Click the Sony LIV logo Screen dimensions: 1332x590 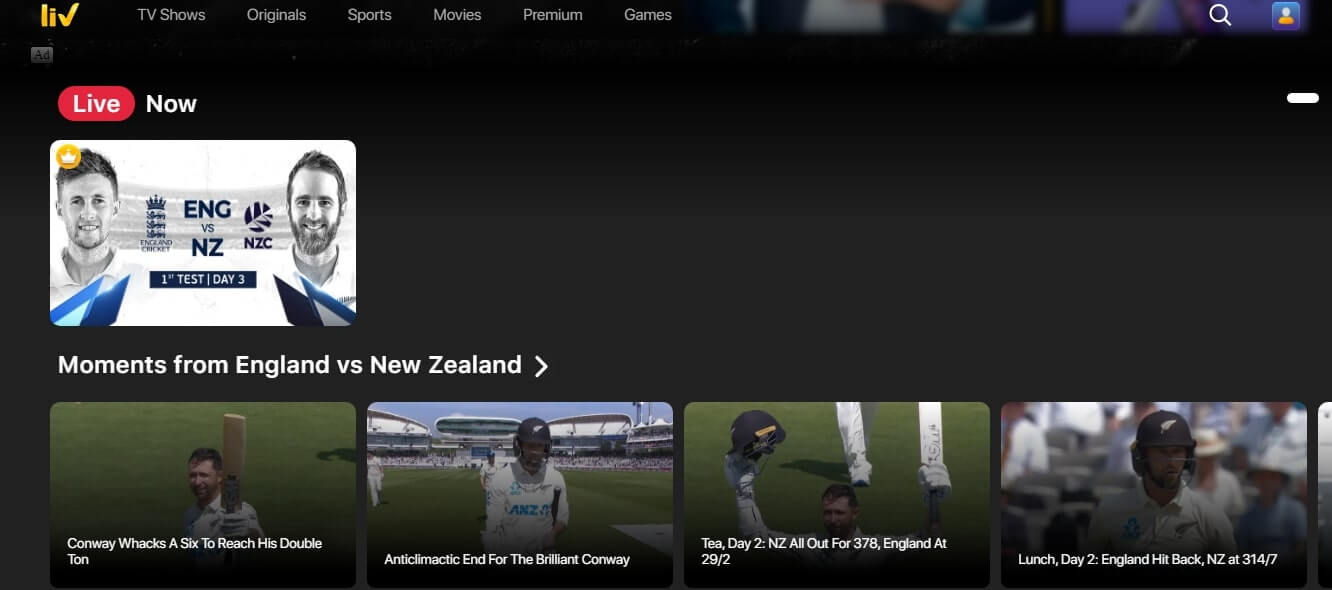[59, 15]
